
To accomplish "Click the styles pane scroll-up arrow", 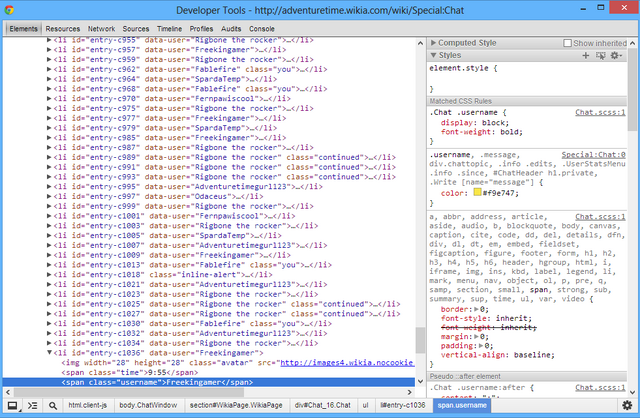I will click(x=632, y=43).
